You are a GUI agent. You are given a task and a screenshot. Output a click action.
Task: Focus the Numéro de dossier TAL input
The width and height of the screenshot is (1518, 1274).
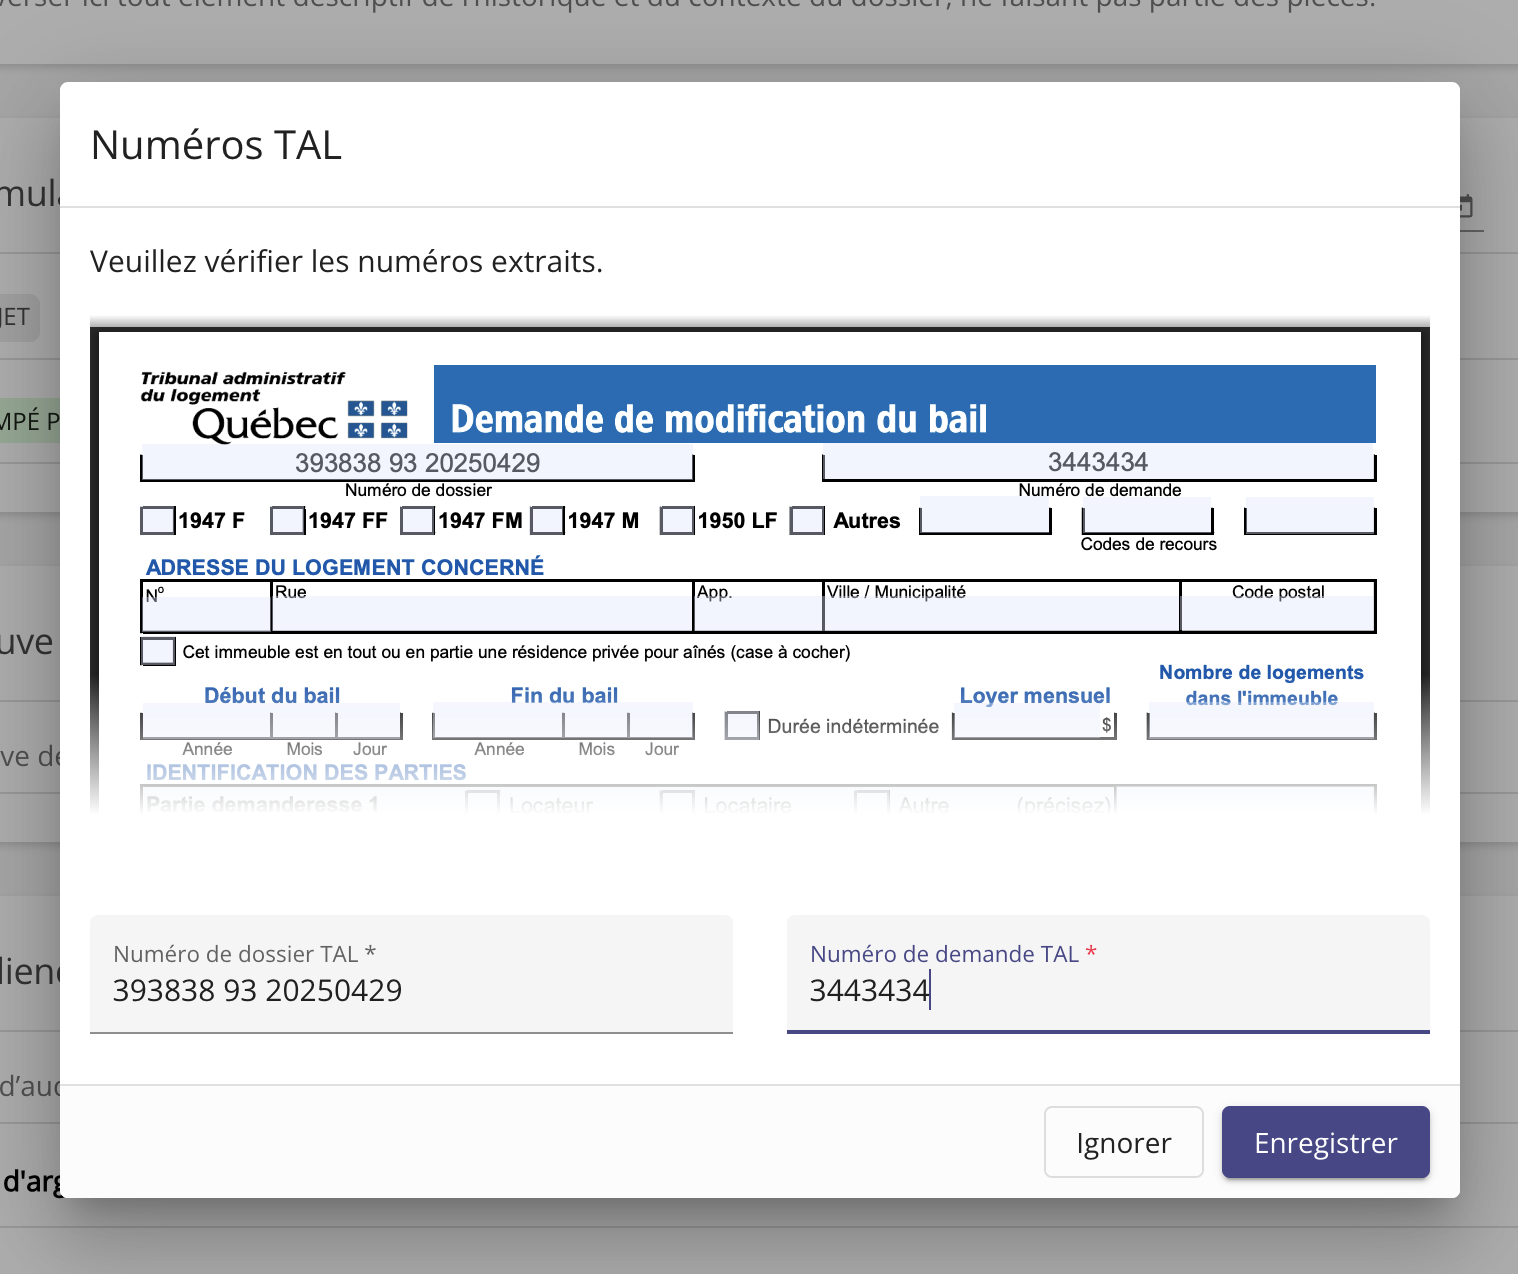point(410,989)
